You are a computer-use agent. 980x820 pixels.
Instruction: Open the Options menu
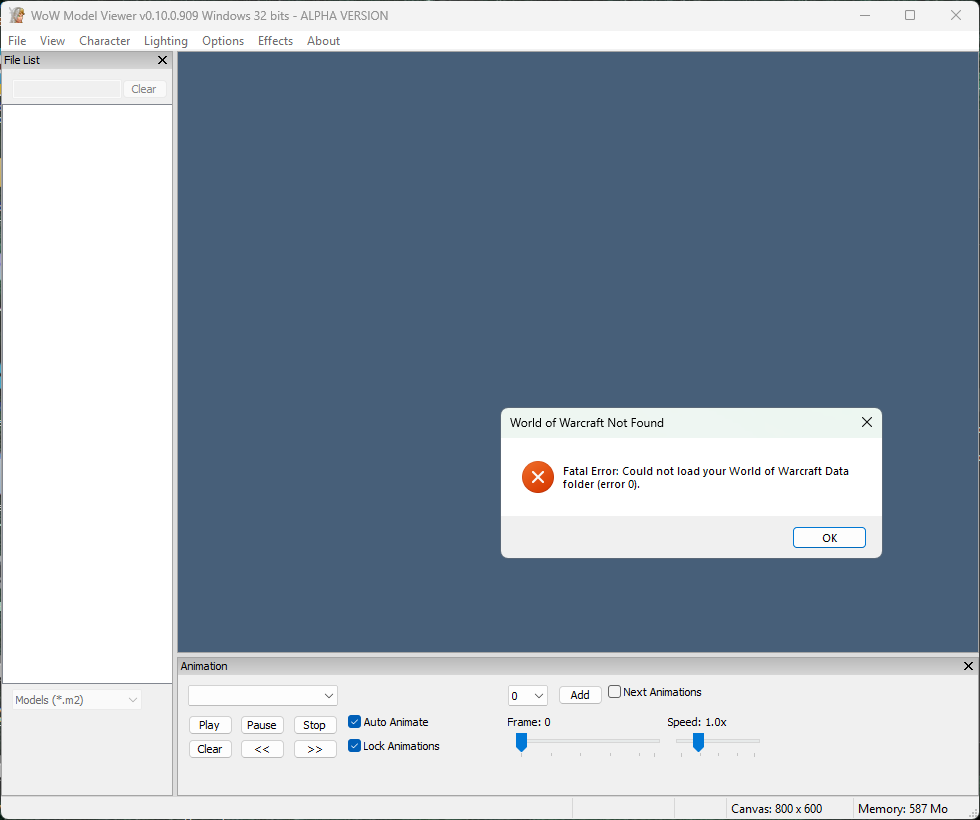tap(222, 41)
